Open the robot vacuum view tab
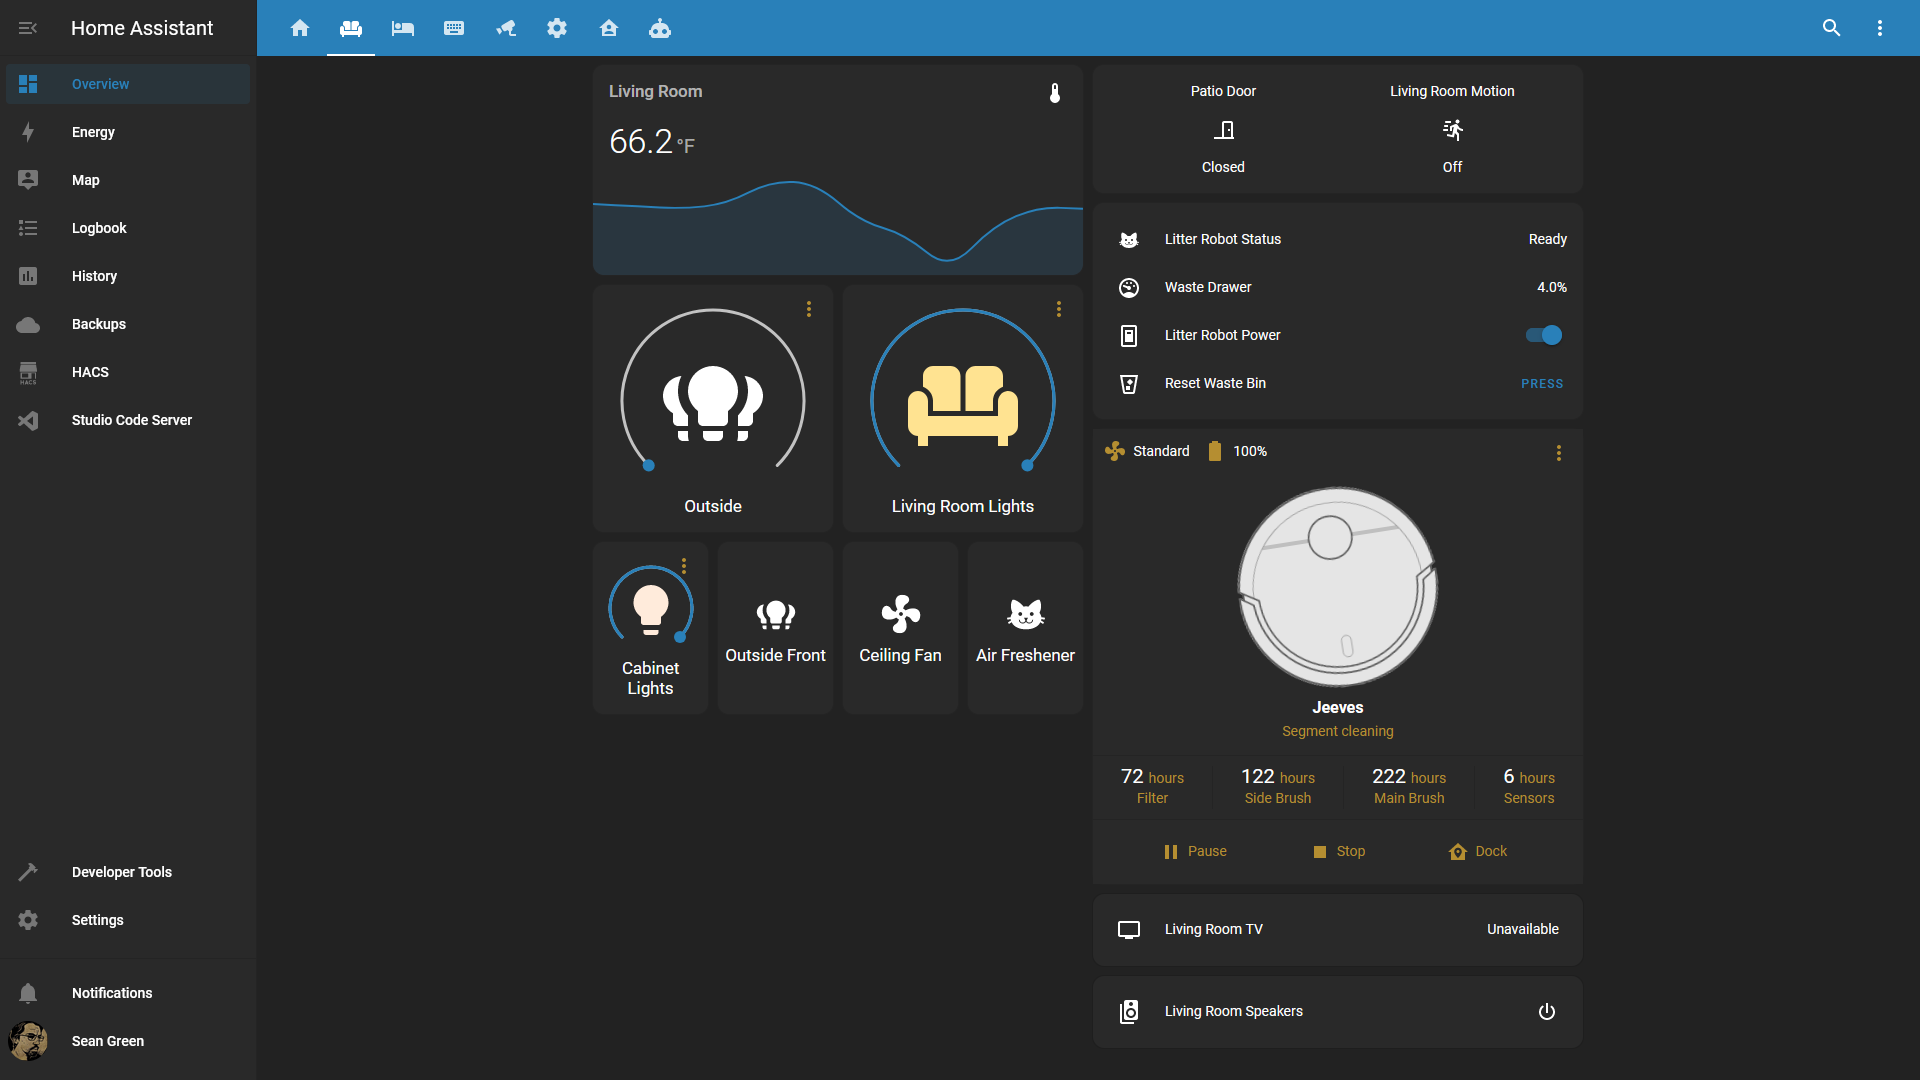The image size is (1920, 1080). click(660, 28)
